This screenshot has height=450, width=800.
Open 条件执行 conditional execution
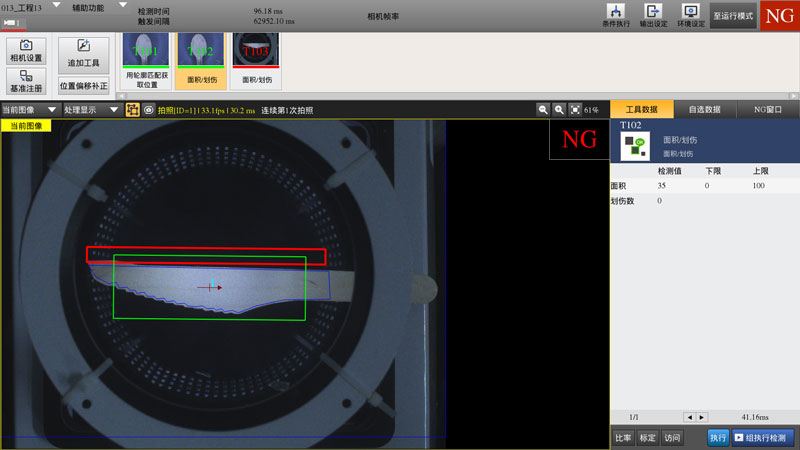[617, 15]
